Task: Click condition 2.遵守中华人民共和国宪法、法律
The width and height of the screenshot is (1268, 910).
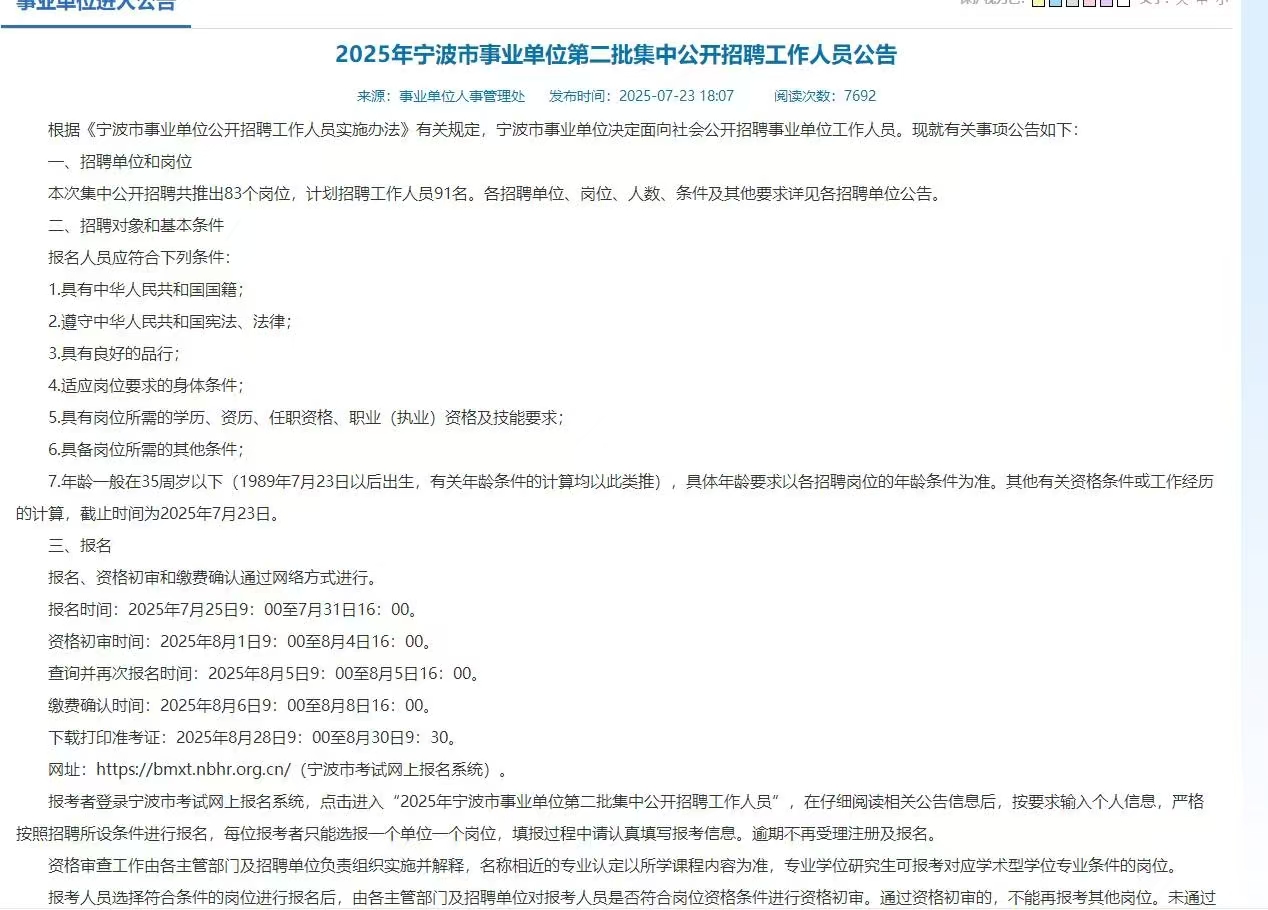Action: tap(170, 321)
